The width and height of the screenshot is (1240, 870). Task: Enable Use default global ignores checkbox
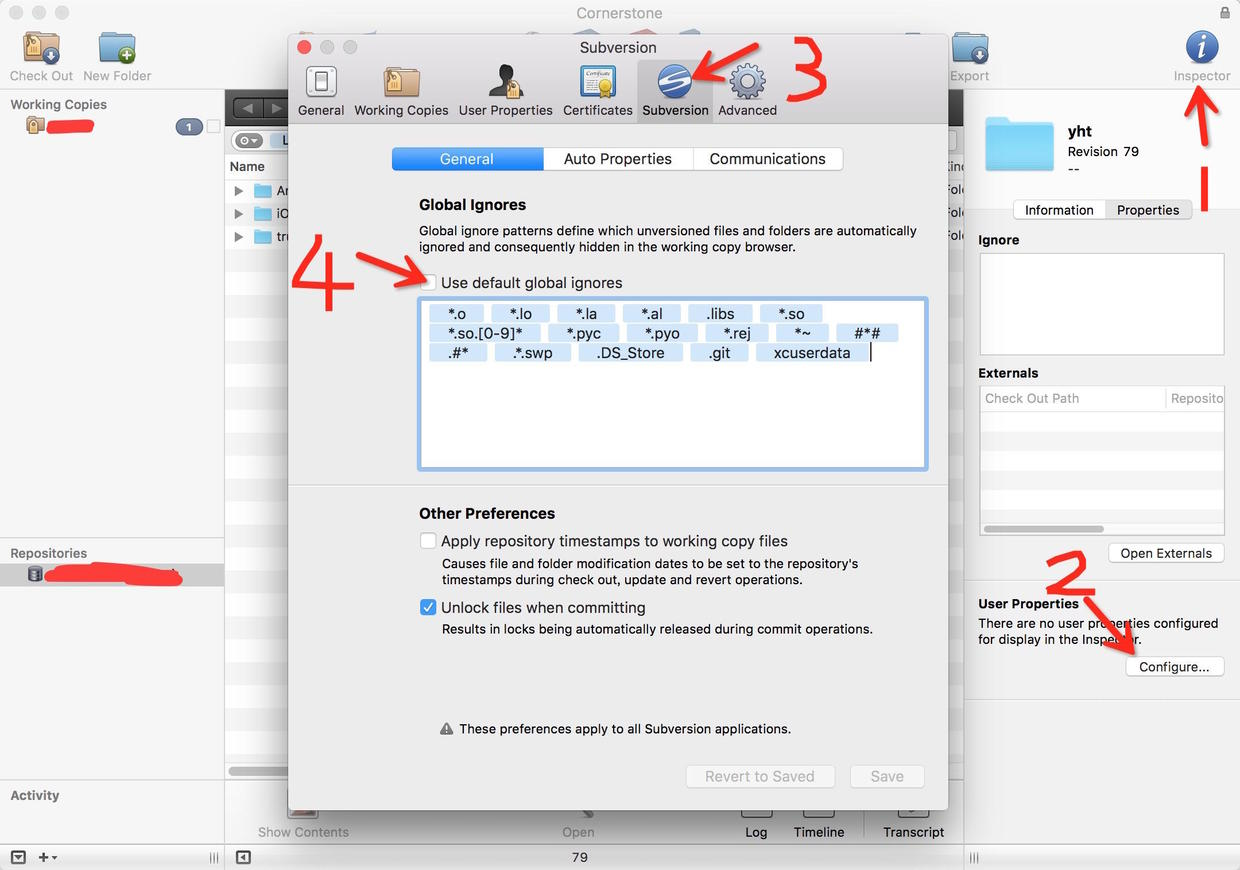(429, 283)
